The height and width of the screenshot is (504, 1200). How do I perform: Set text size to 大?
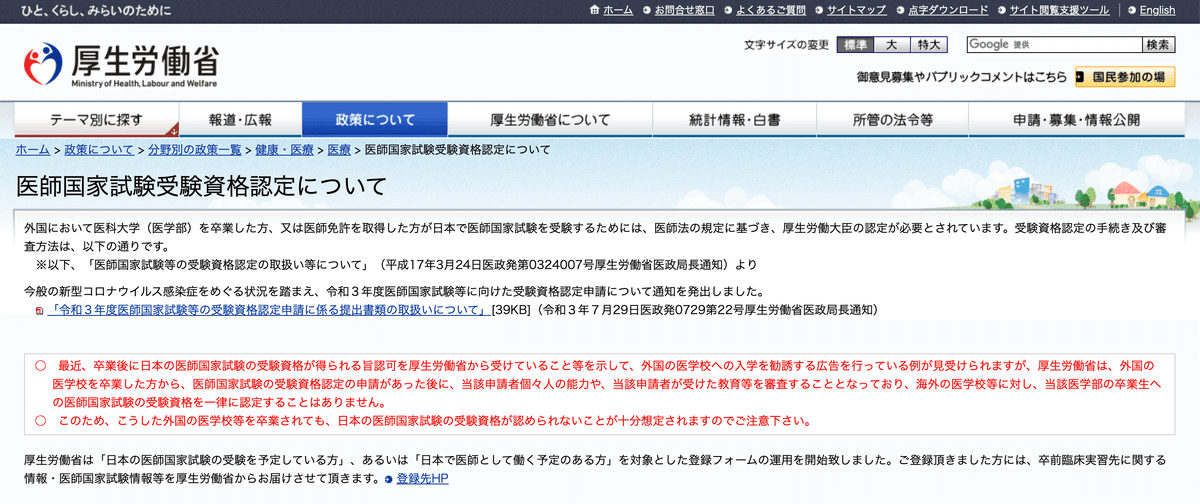pos(891,45)
